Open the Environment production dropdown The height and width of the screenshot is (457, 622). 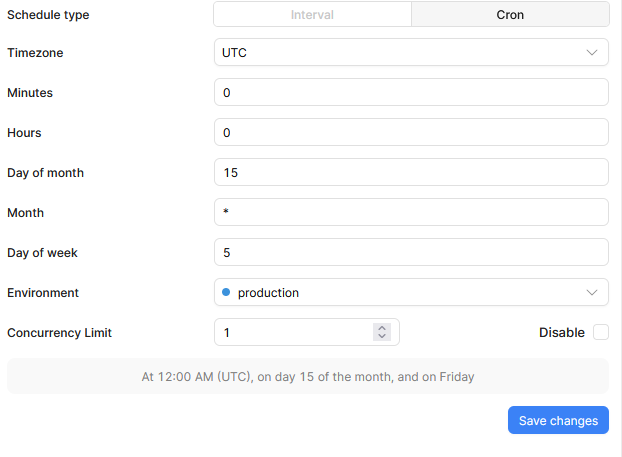coord(411,292)
